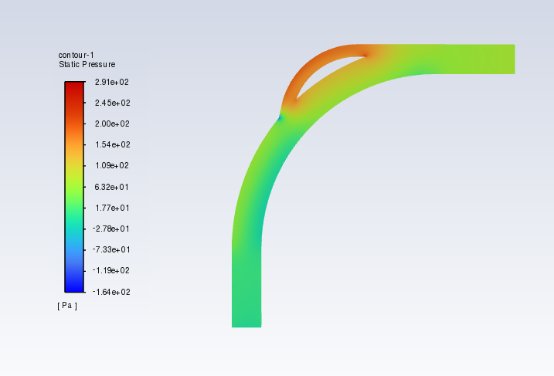Click the right end of horizontal pipe
Image resolution: width=554 pixels, height=376 pixels.
509,59
